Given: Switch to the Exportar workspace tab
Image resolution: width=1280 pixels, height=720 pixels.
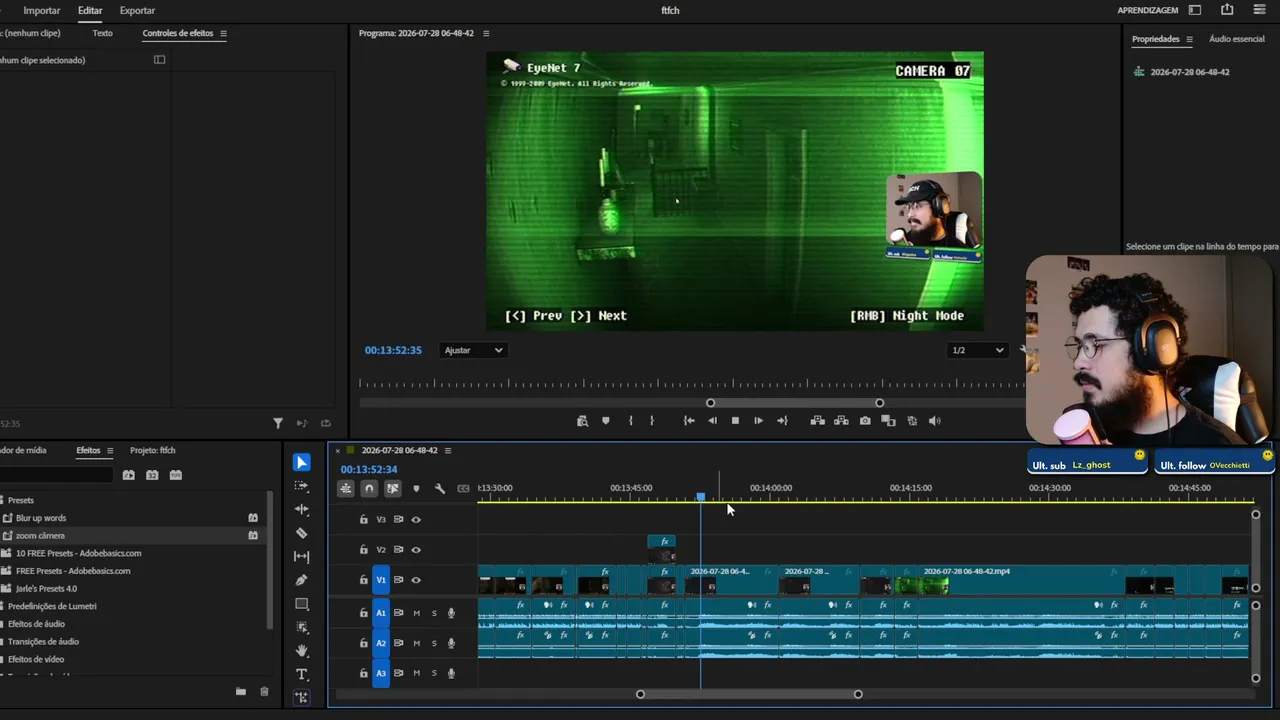Looking at the screenshot, I should click(x=137, y=10).
